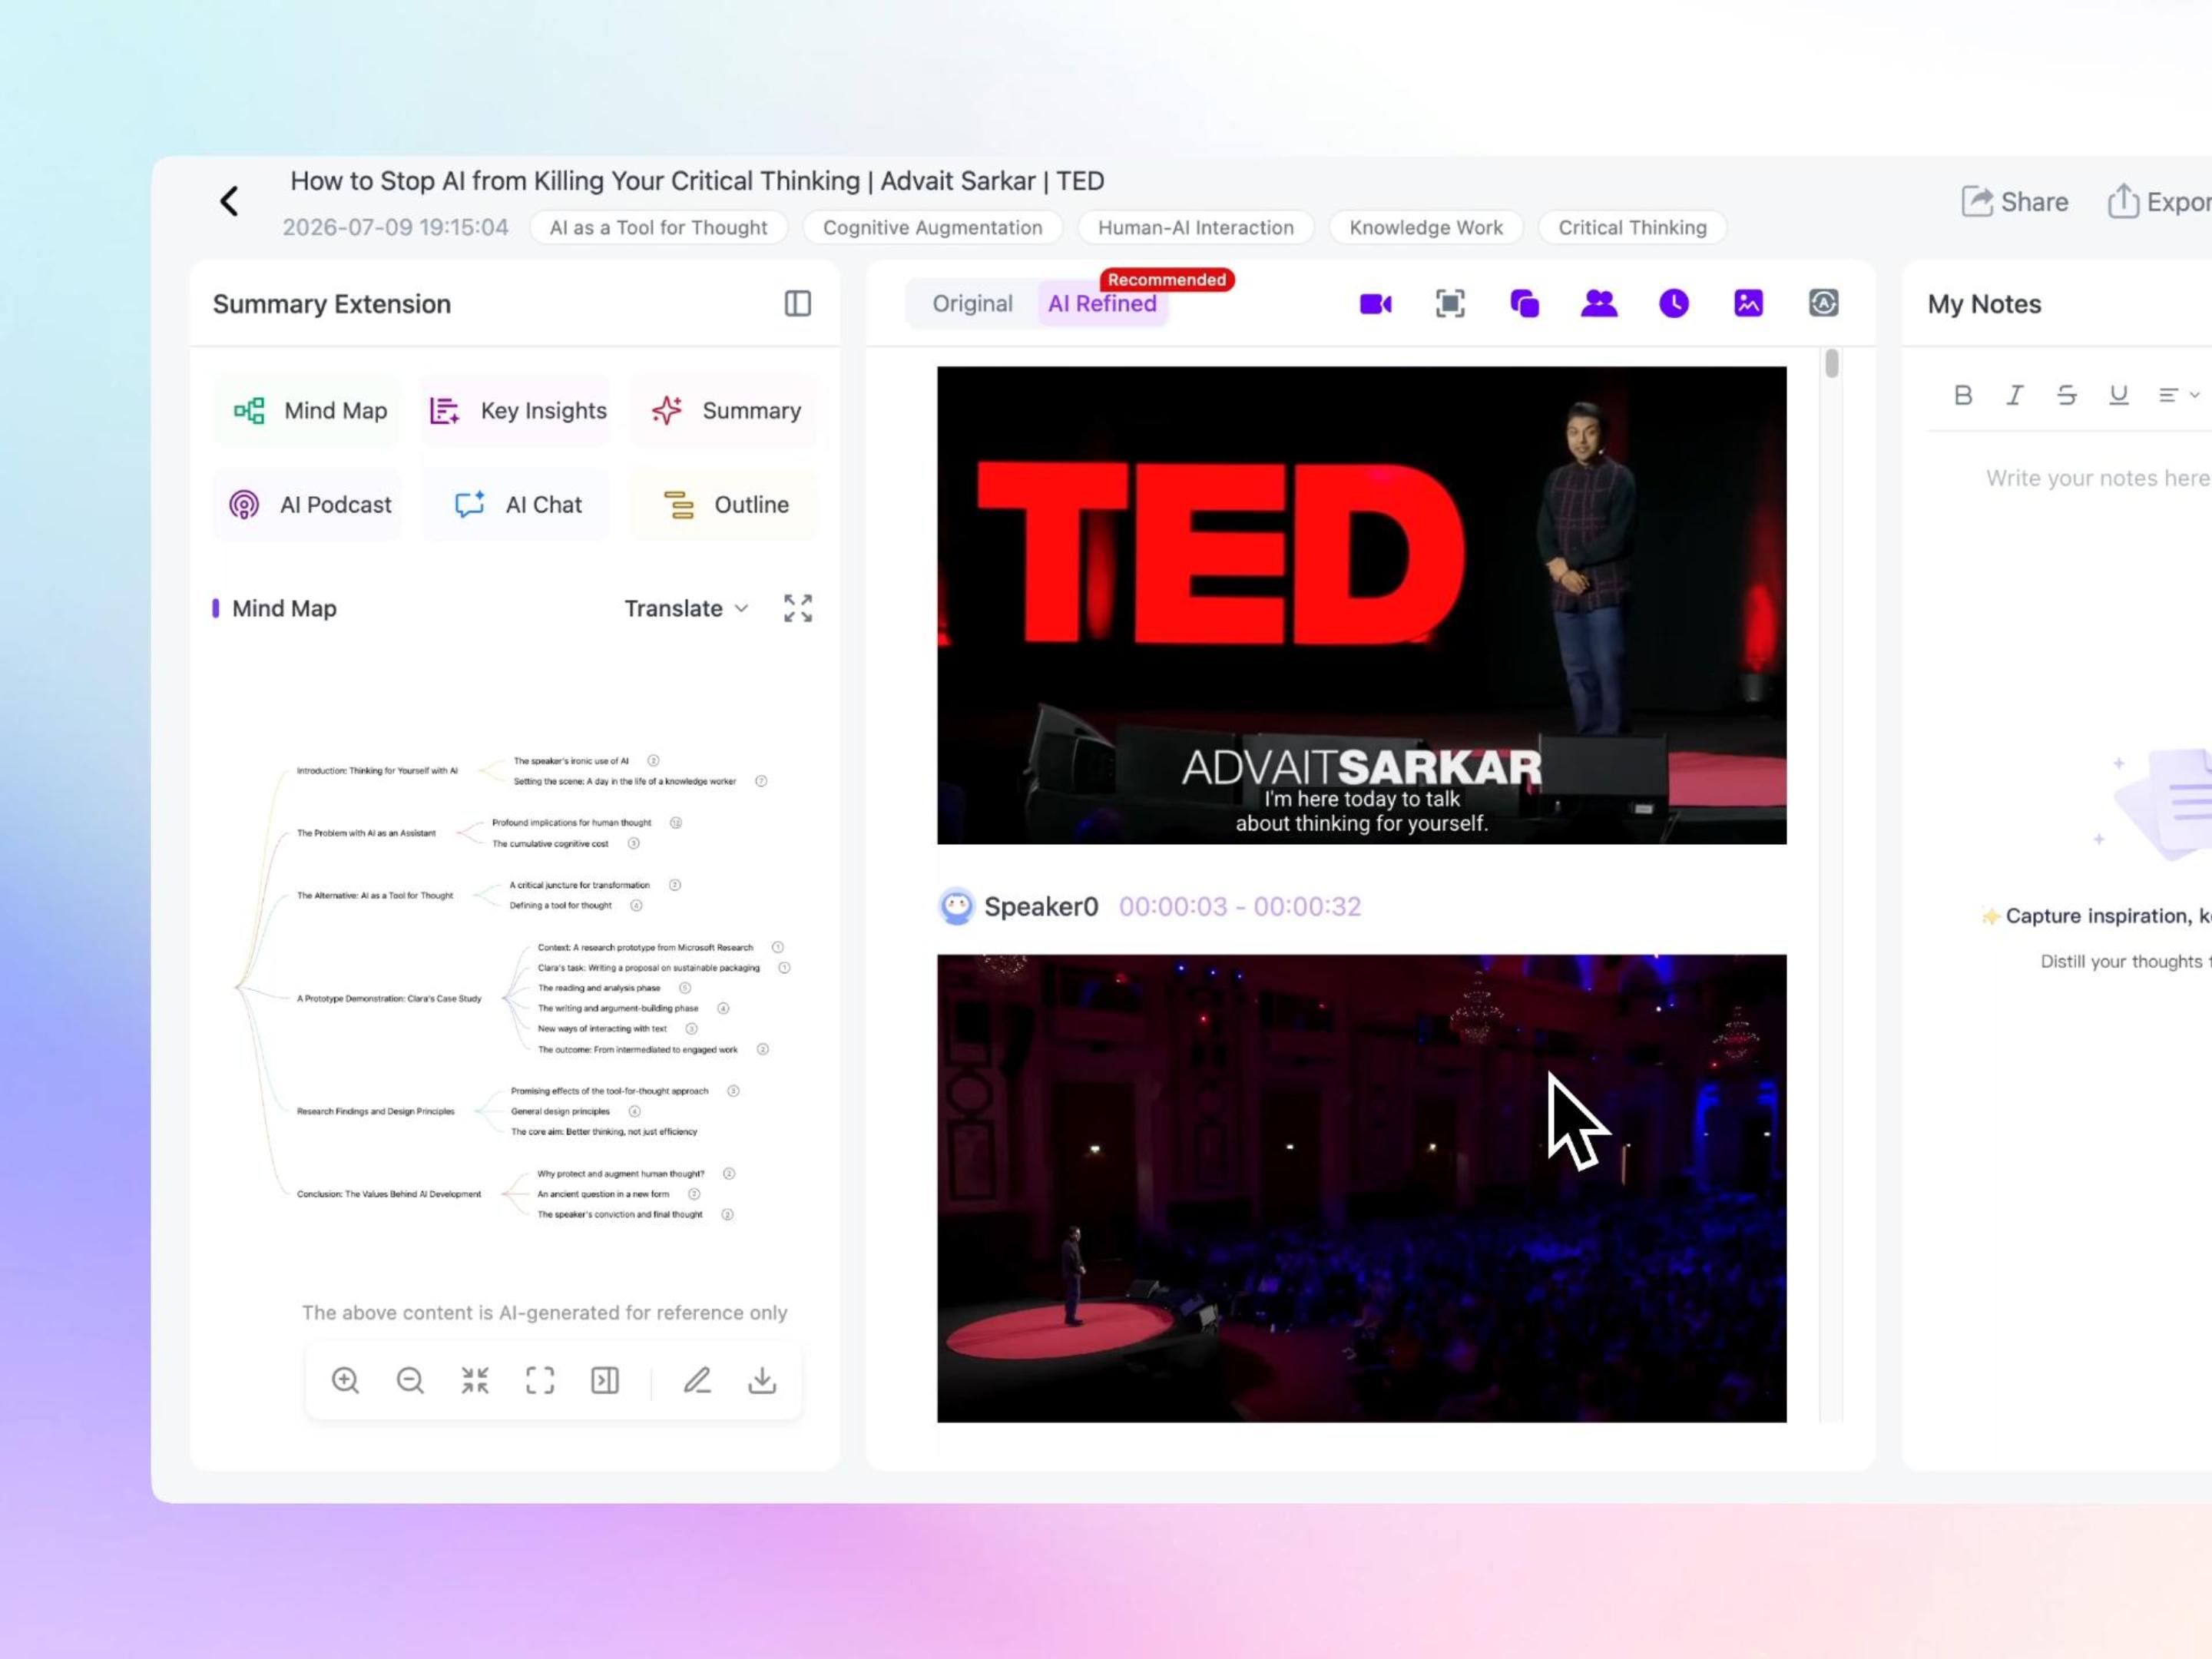Click the overlapping speech bubbles icon
Viewport: 2212px width, 1659px height.
point(1524,303)
